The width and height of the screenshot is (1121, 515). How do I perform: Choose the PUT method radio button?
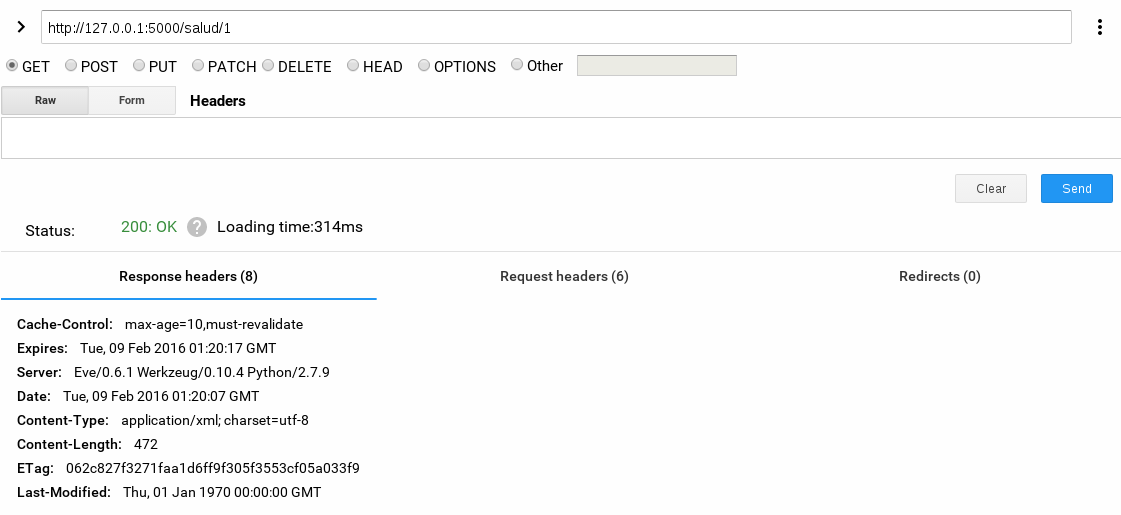[139, 66]
